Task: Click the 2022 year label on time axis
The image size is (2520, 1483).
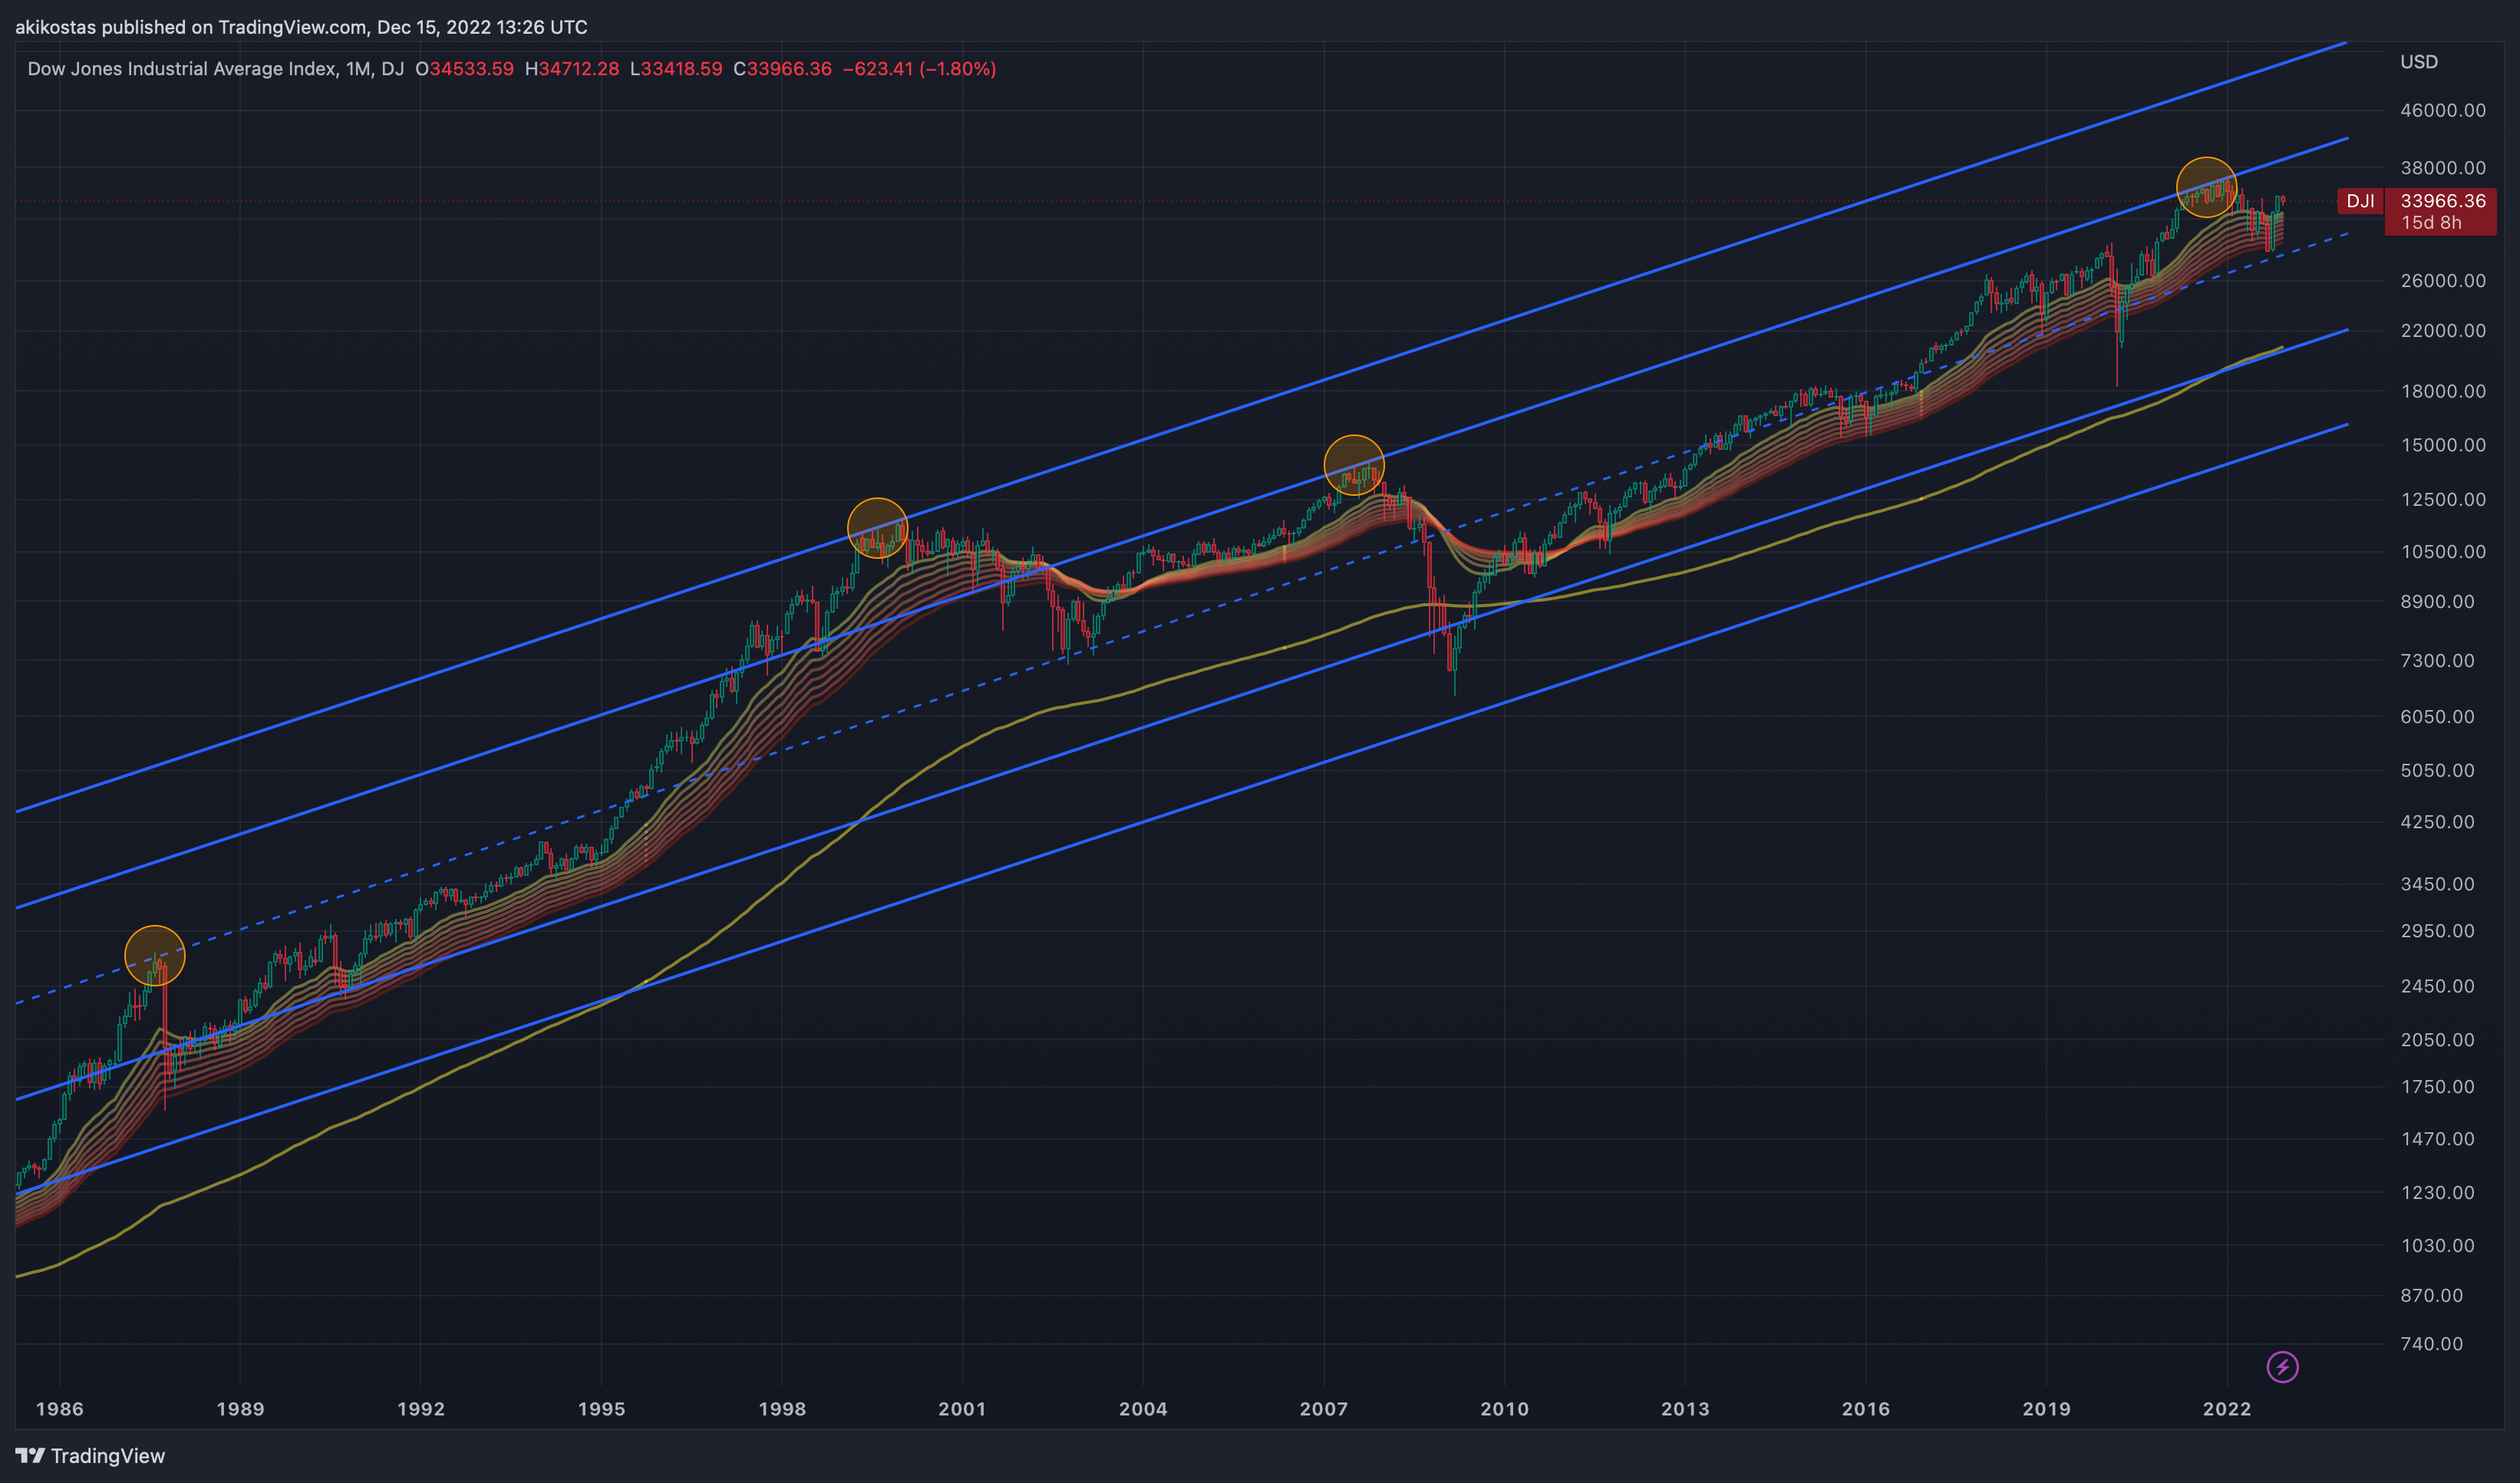Action: click(x=2227, y=1409)
